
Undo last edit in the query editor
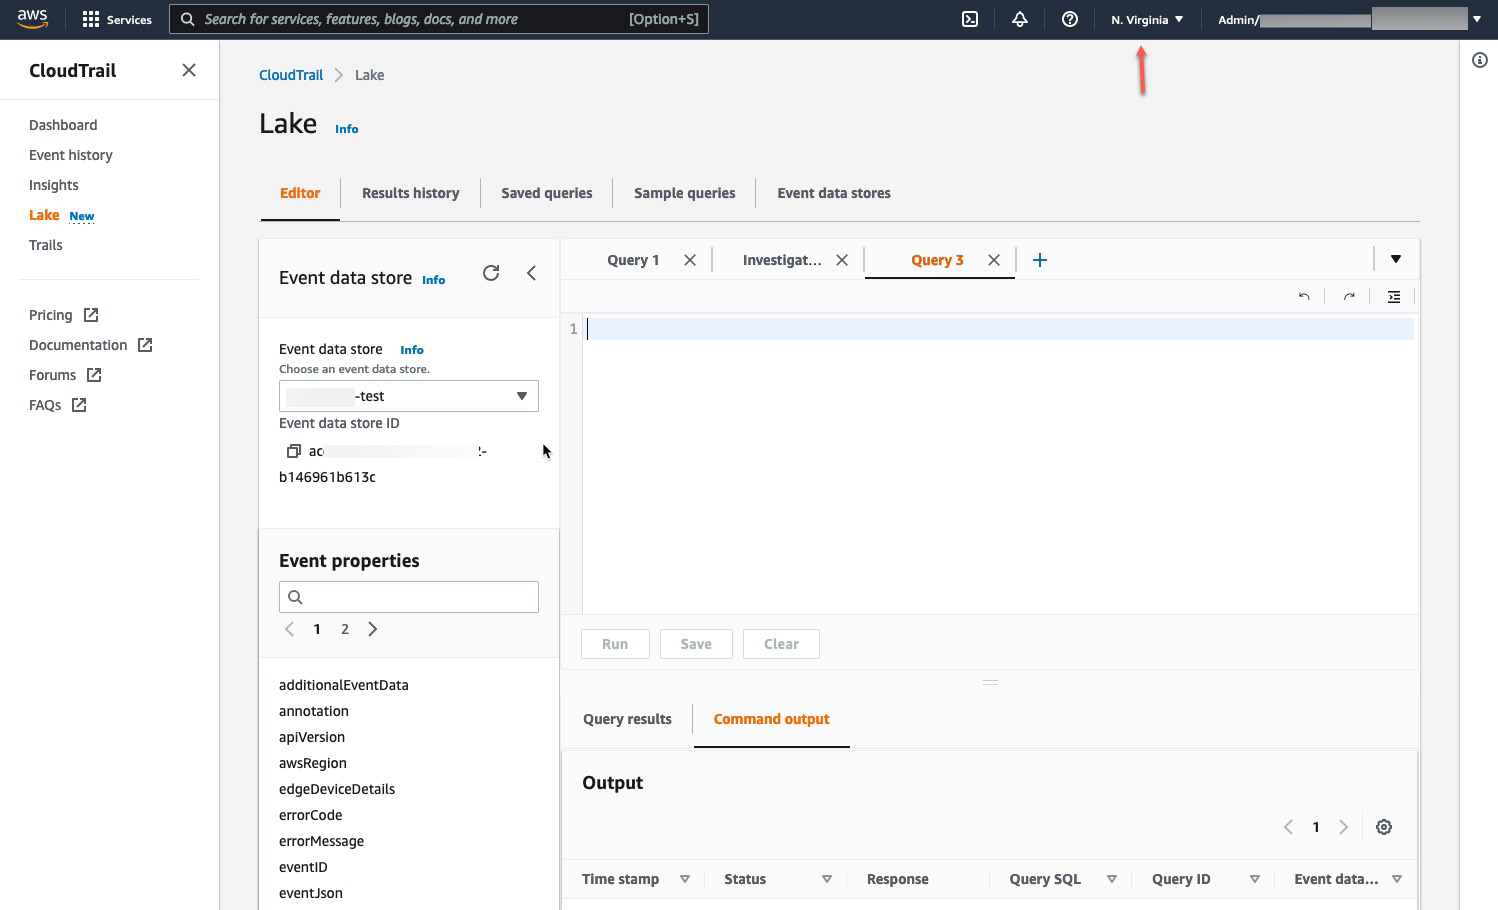coord(1304,296)
